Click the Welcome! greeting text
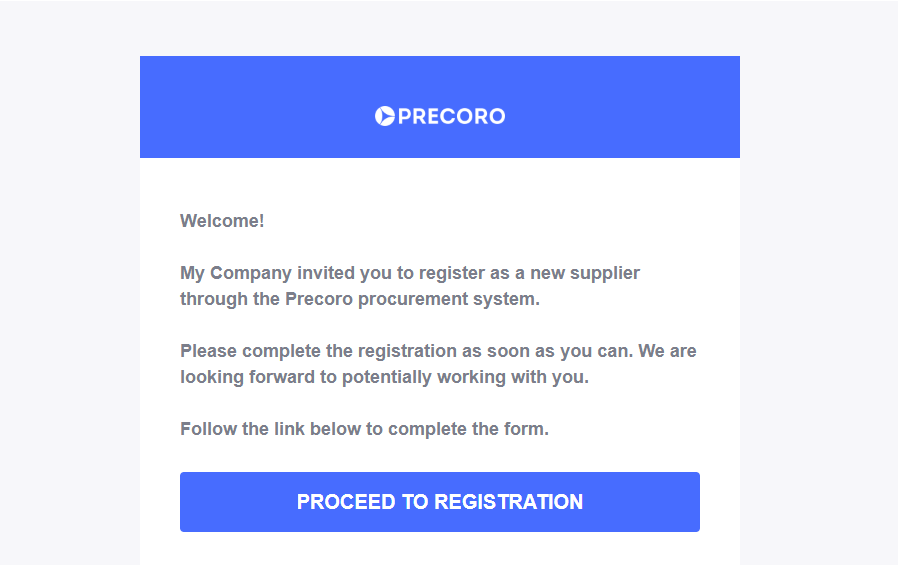Image resolution: width=898 pixels, height=565 pixels. click(222, 221)
